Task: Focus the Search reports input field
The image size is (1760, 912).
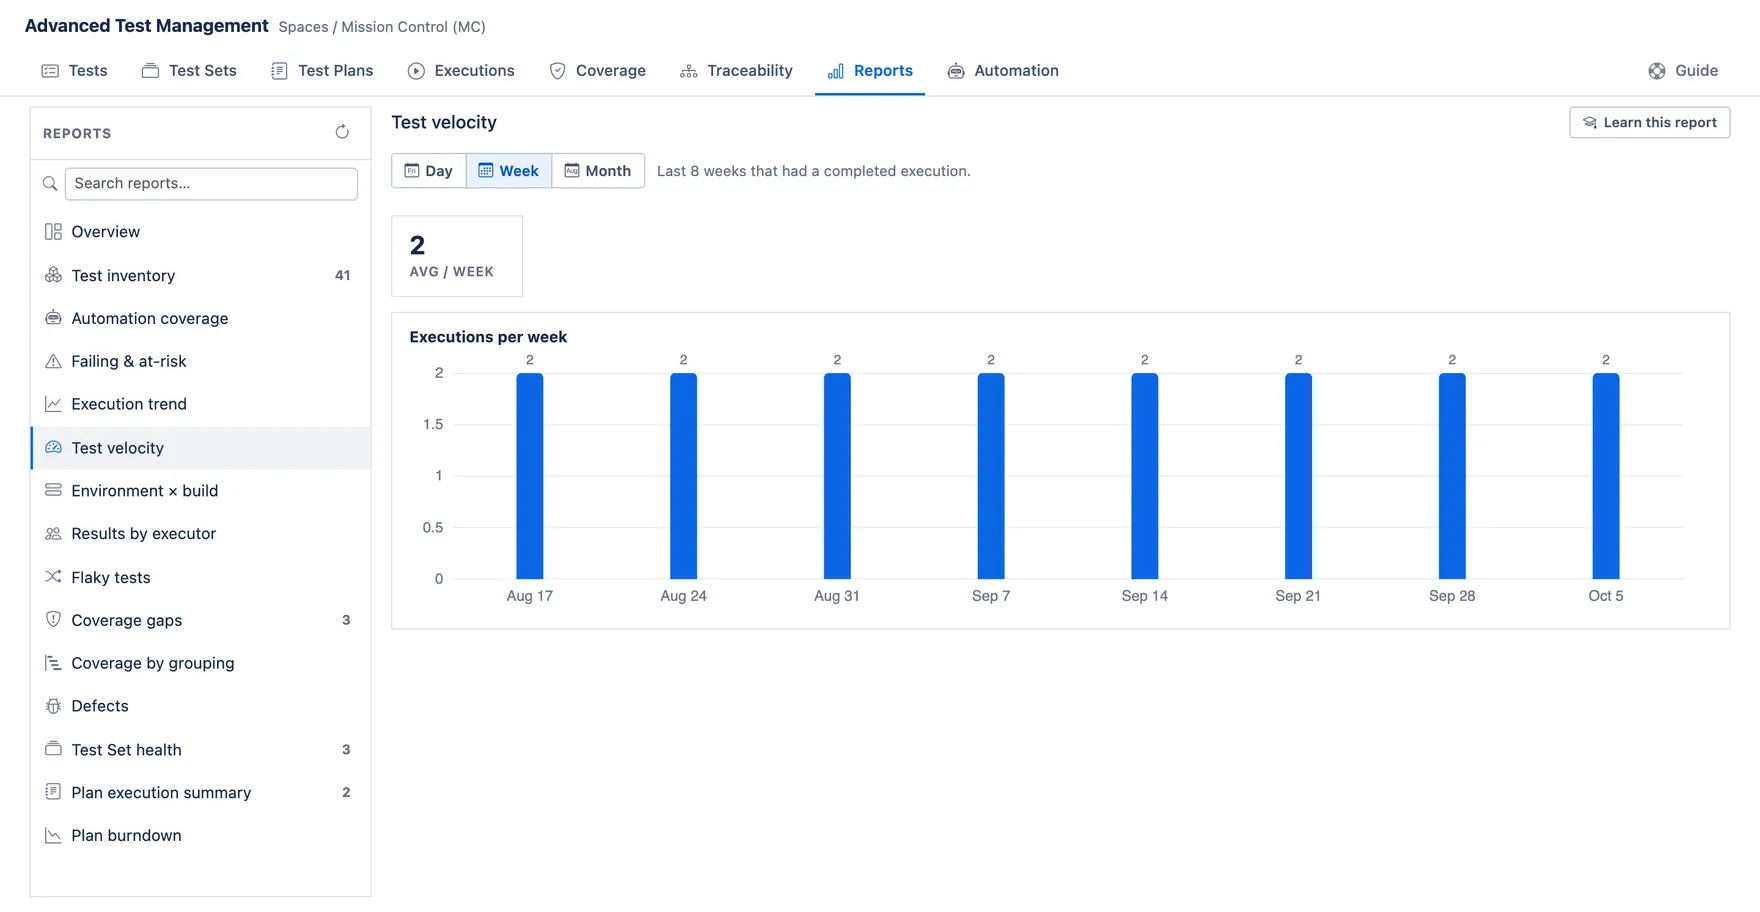Action: click(x=211, y=184)
